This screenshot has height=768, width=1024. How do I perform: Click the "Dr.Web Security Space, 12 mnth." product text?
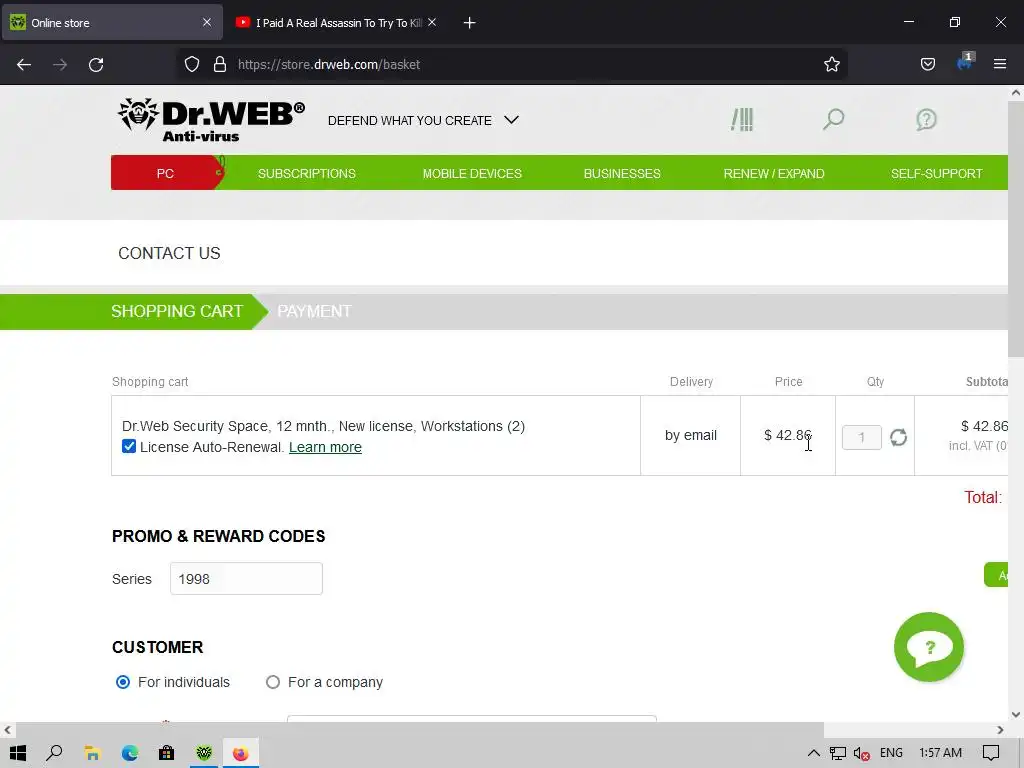228,426
